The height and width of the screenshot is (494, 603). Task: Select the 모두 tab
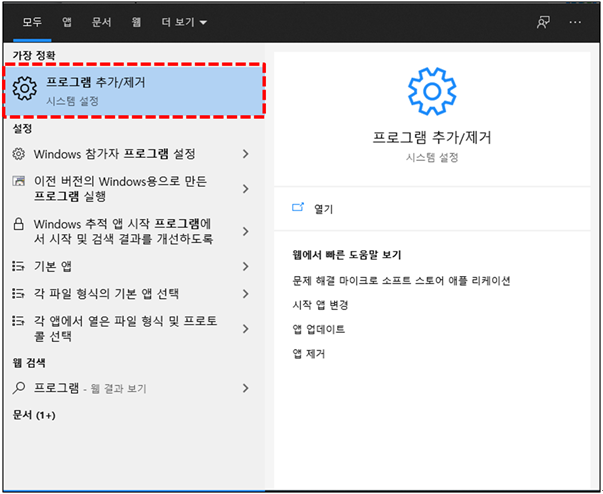(32, 22)
